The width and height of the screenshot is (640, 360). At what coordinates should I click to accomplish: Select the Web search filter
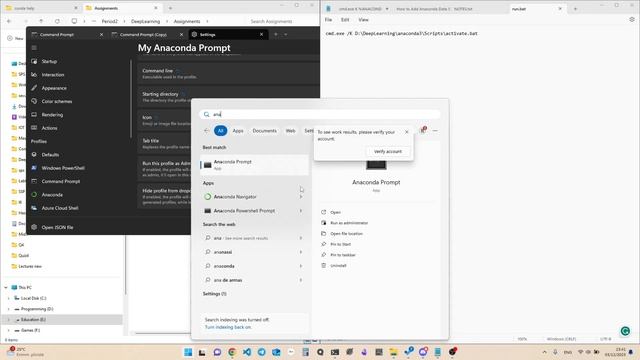point(290,131)
